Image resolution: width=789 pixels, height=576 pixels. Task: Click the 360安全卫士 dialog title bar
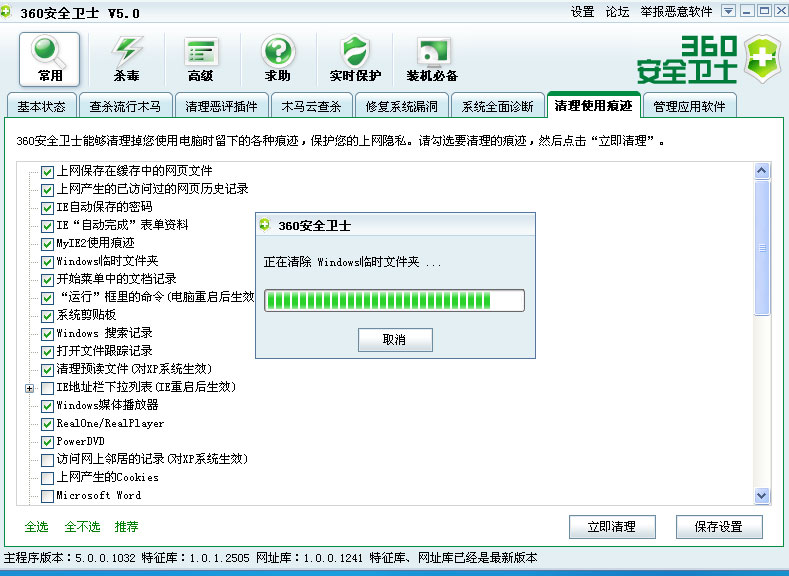396,225
